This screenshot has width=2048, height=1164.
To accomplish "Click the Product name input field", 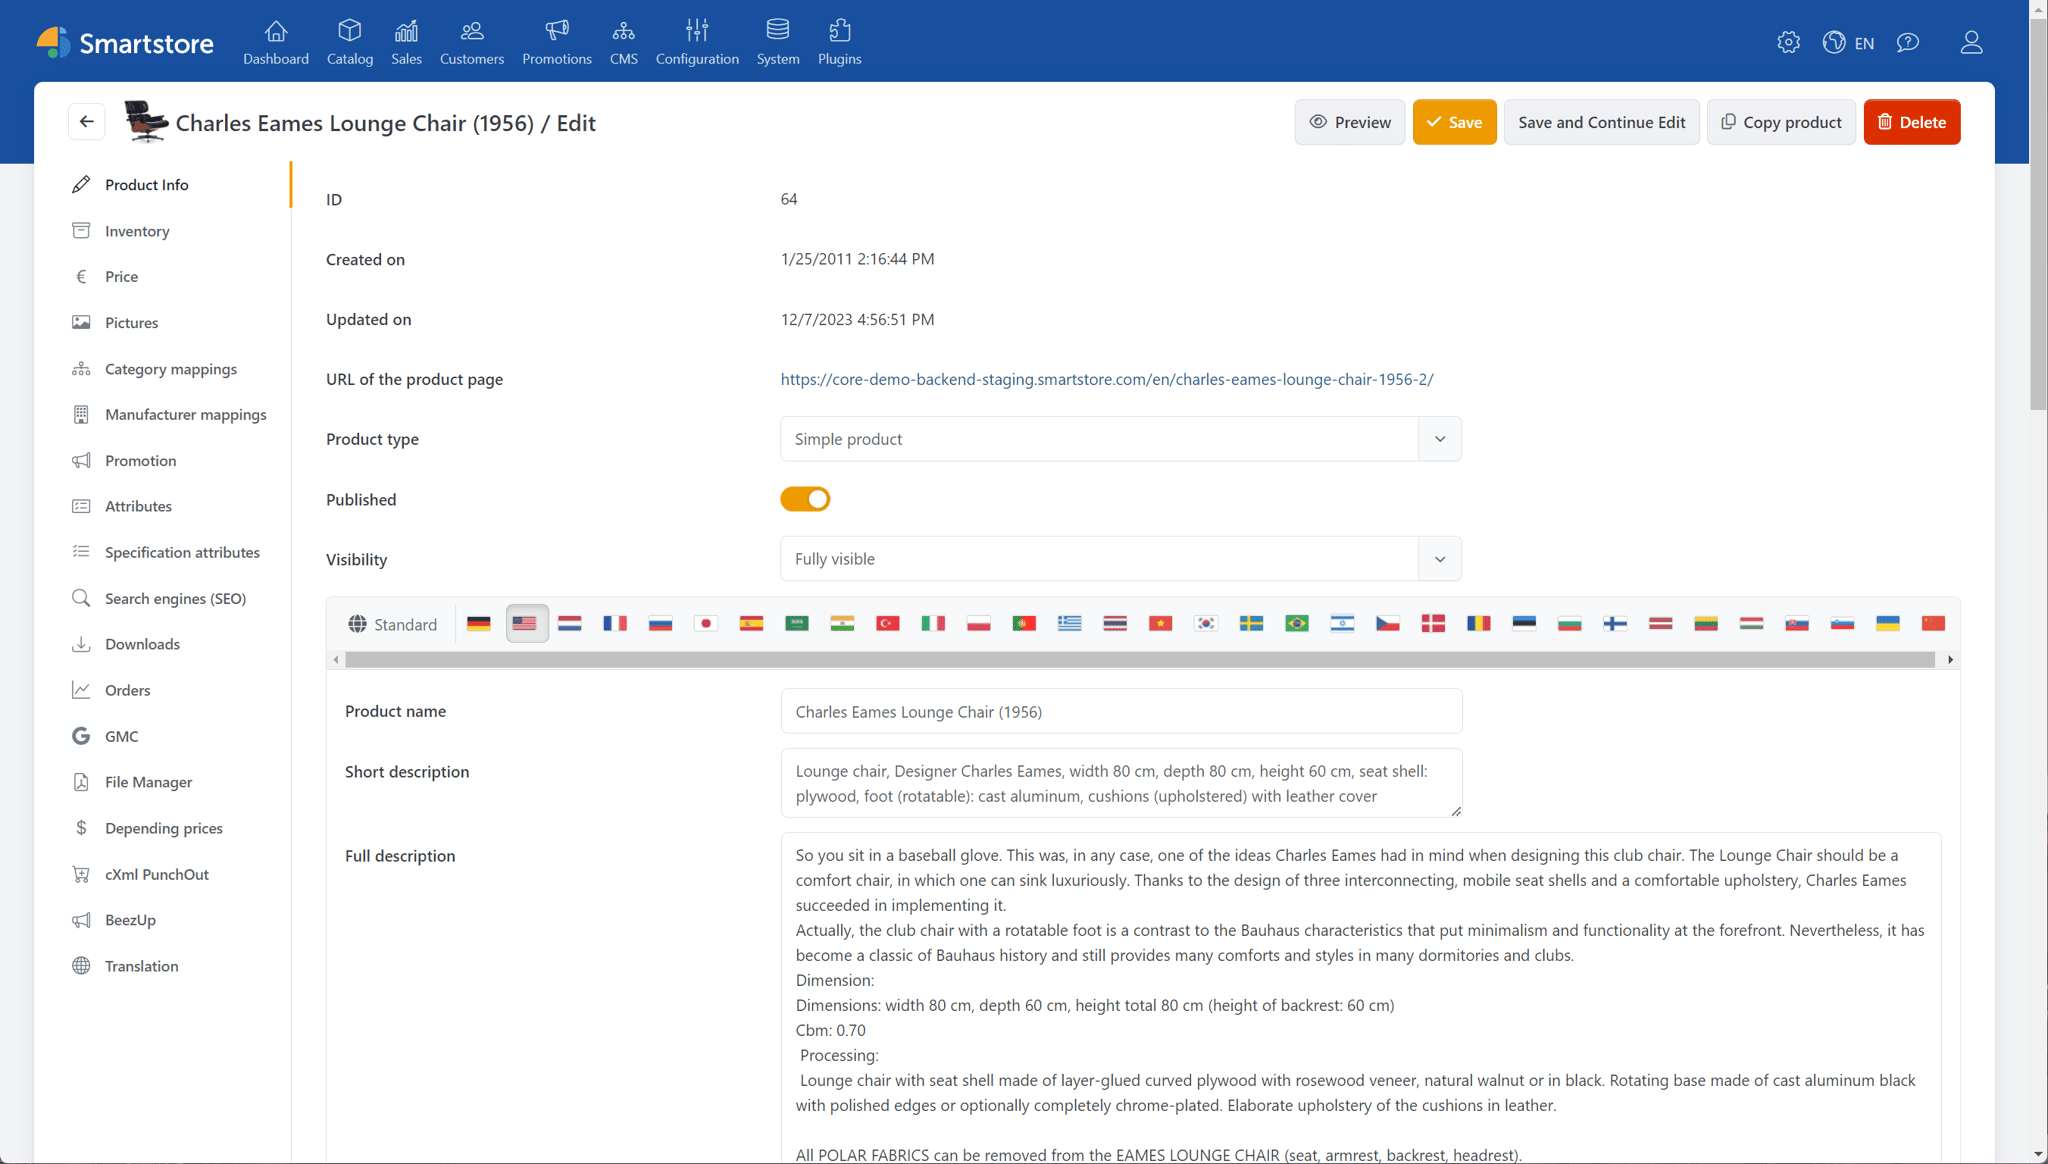I will pyautogui.click(x=1120, y=712).
